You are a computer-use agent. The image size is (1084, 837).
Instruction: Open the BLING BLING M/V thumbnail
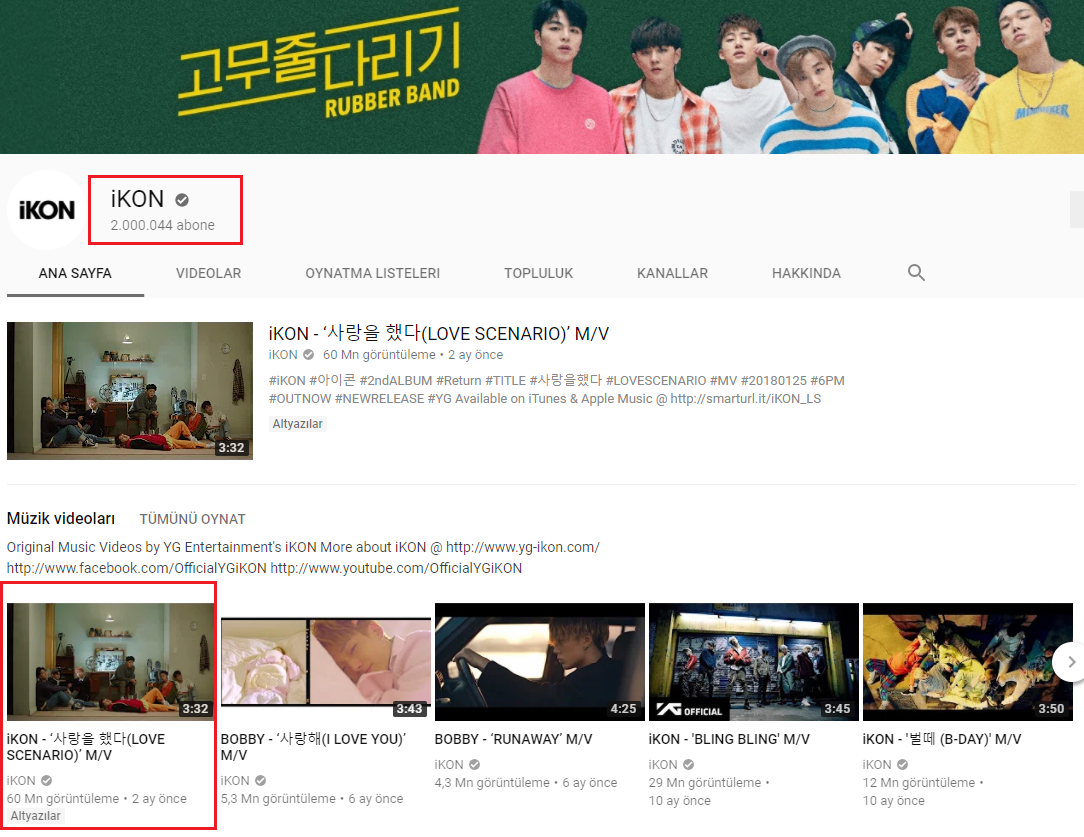(753, 662)
